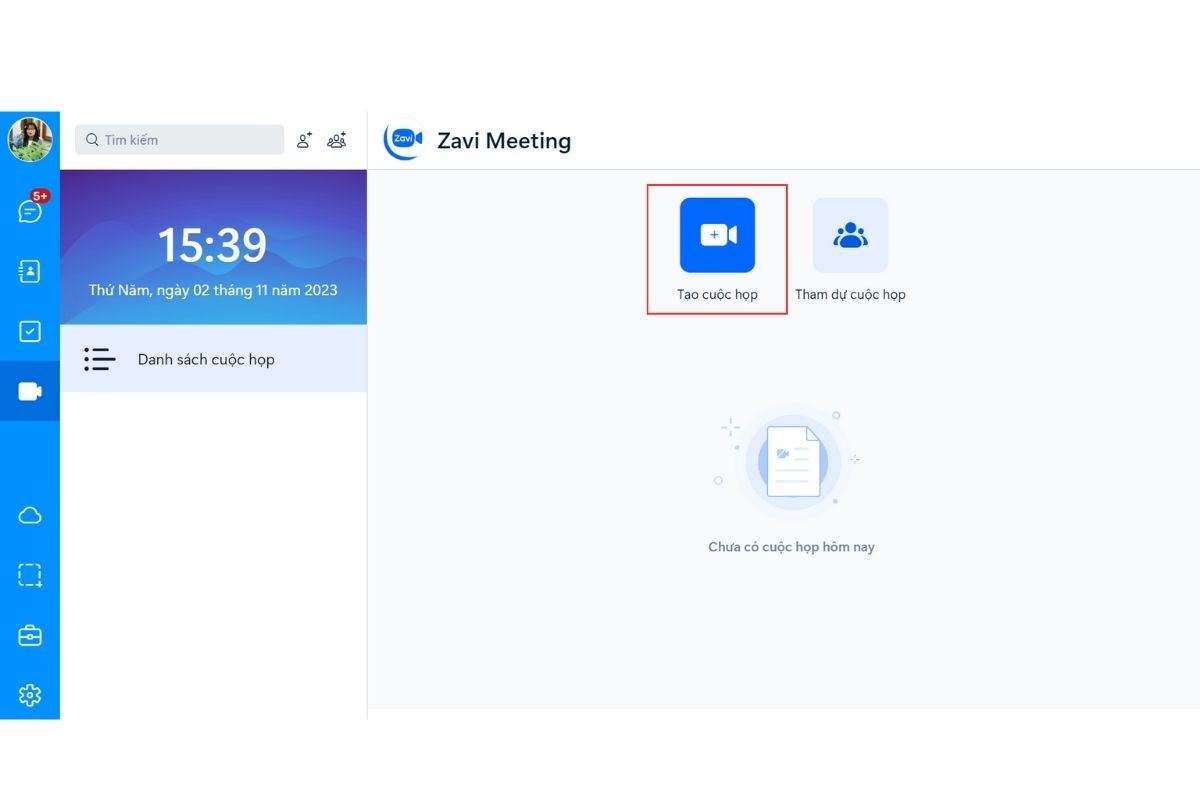The image size is (1200, 800).
Task: Click the 15:39 clock display
Action: coord(213,245)
